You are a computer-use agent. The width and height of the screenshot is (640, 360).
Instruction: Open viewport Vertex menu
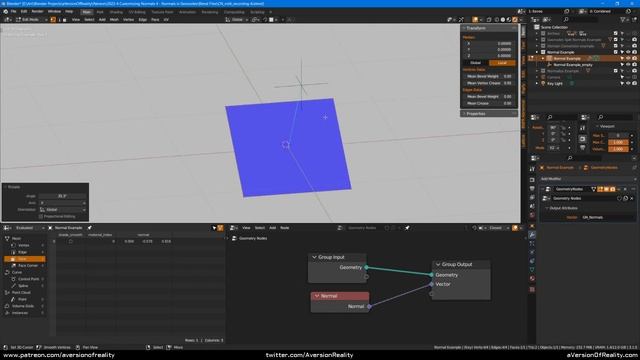click(128, 20)
